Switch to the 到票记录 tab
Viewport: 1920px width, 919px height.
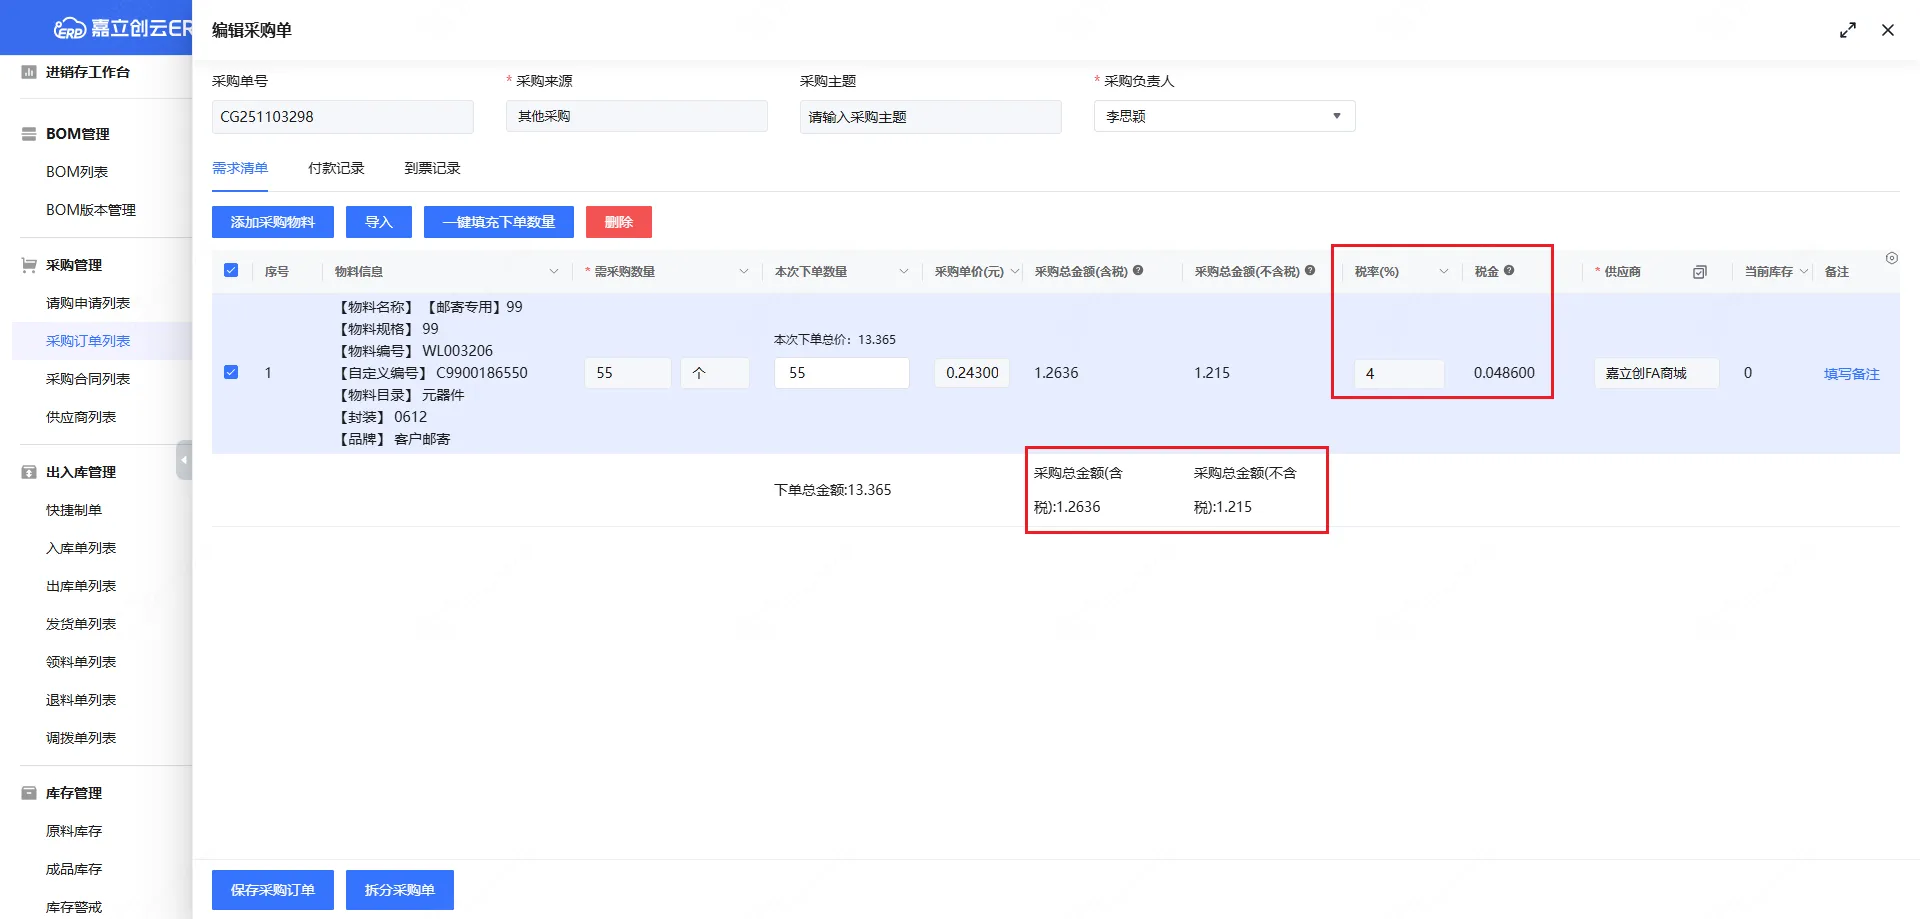click(432, 168)
